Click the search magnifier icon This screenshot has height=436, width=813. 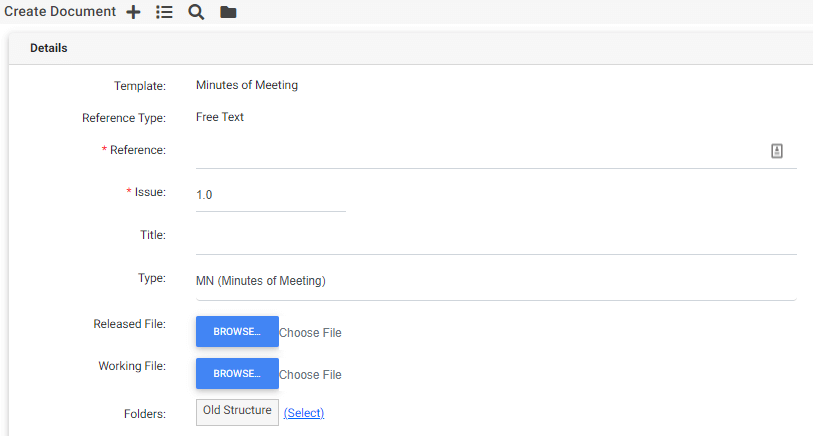click(x=196, y=12)
